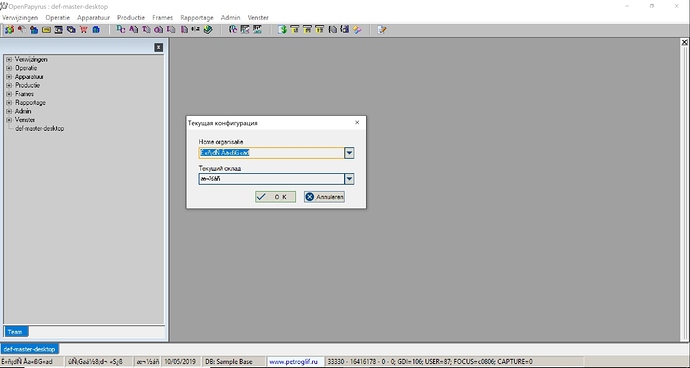The height and width of the screenshot is (368, 690).
Task: Expand the Rapportage tree node
Action: tap(9, 103)
